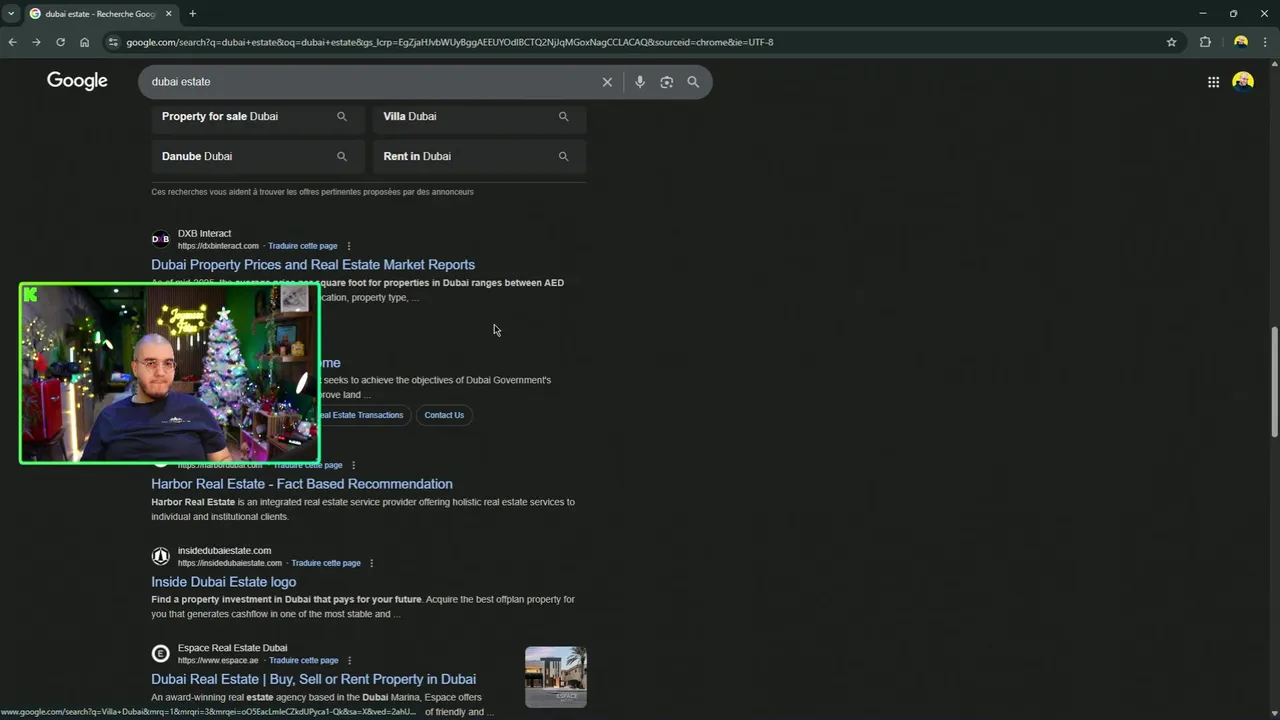Translate the Espace Real Estate page

coord(304,661)
